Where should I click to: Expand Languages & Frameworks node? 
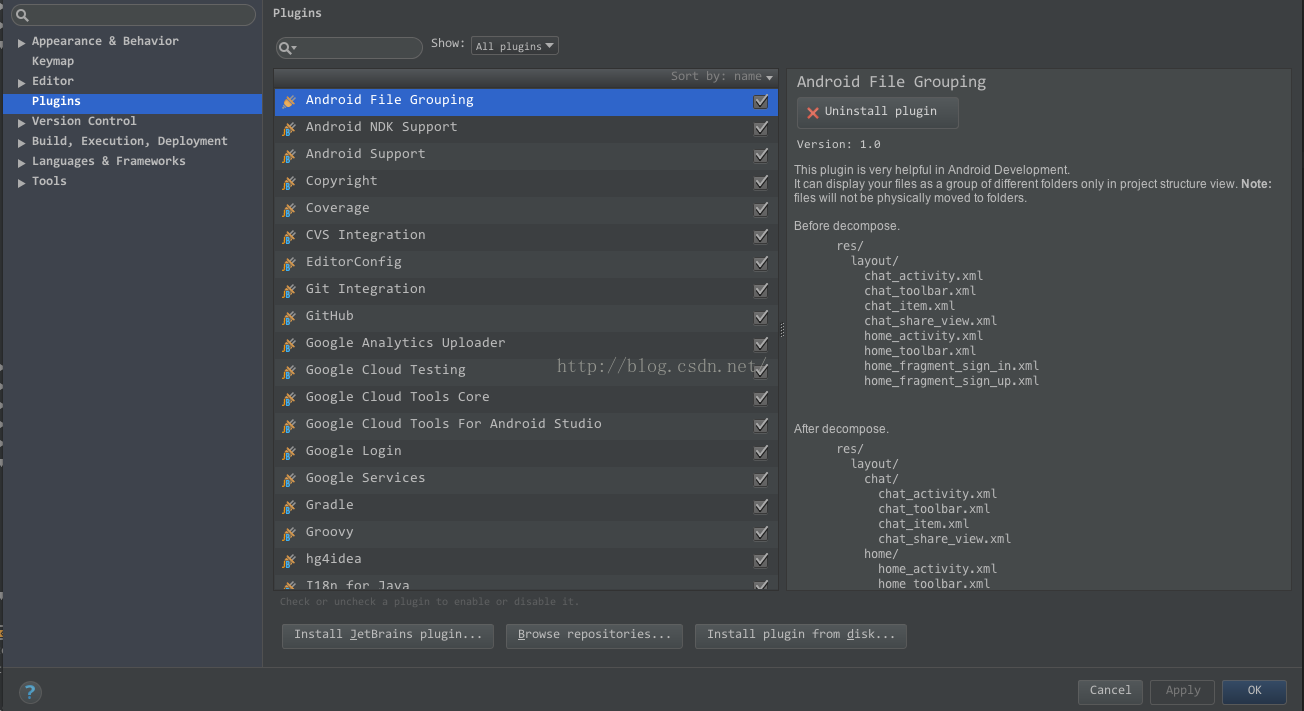click(22, 162)
